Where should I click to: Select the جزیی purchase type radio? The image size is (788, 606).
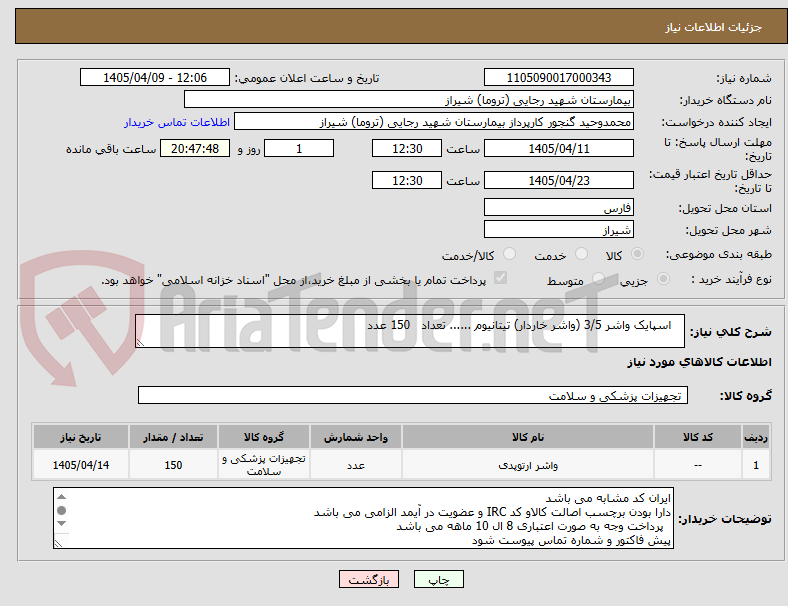663,279
